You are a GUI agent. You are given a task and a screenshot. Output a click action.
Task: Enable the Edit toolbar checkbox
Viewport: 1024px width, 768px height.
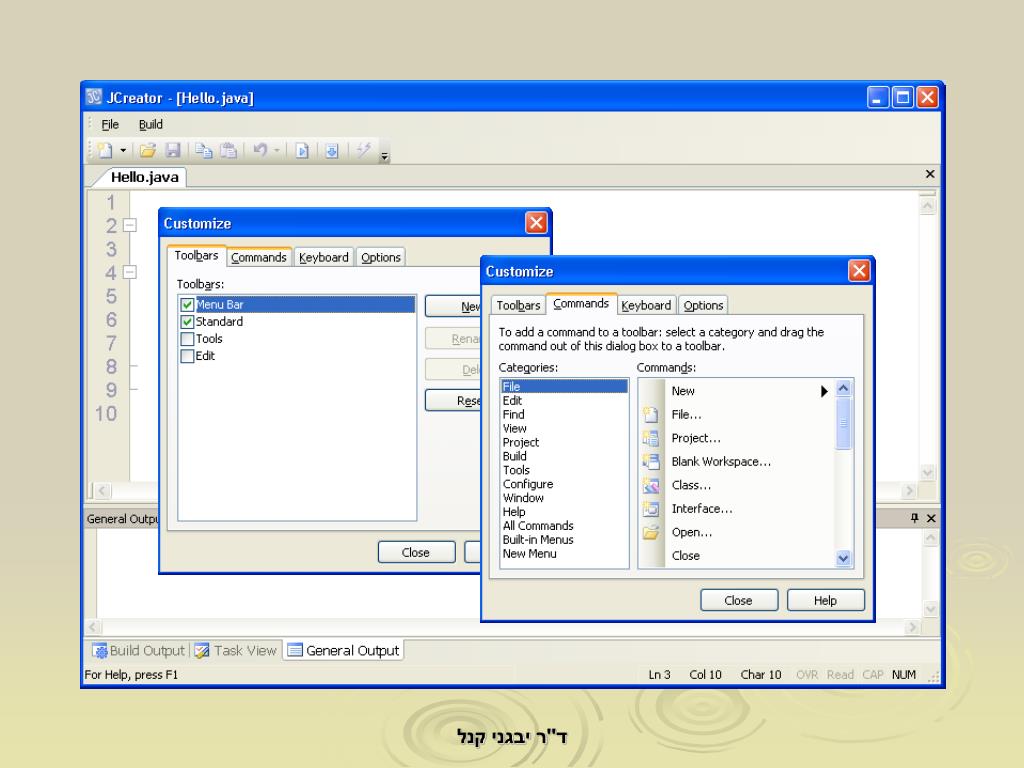(x=187, y=356)
